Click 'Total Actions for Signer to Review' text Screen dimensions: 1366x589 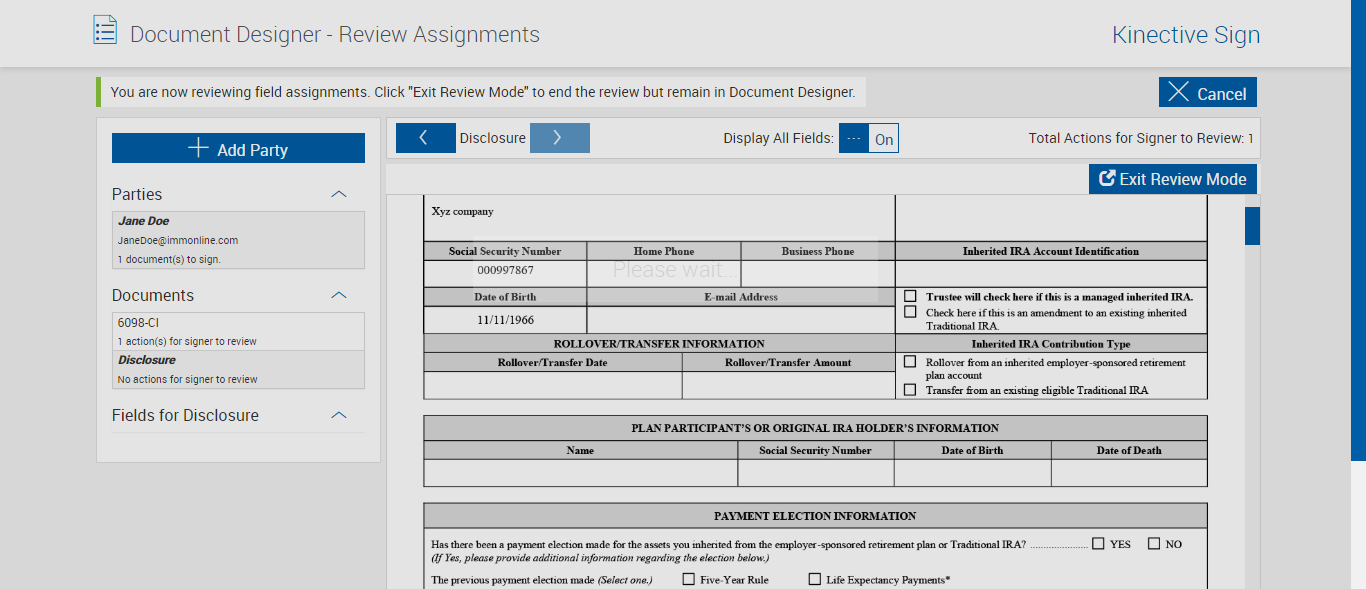coord(1141,138)
